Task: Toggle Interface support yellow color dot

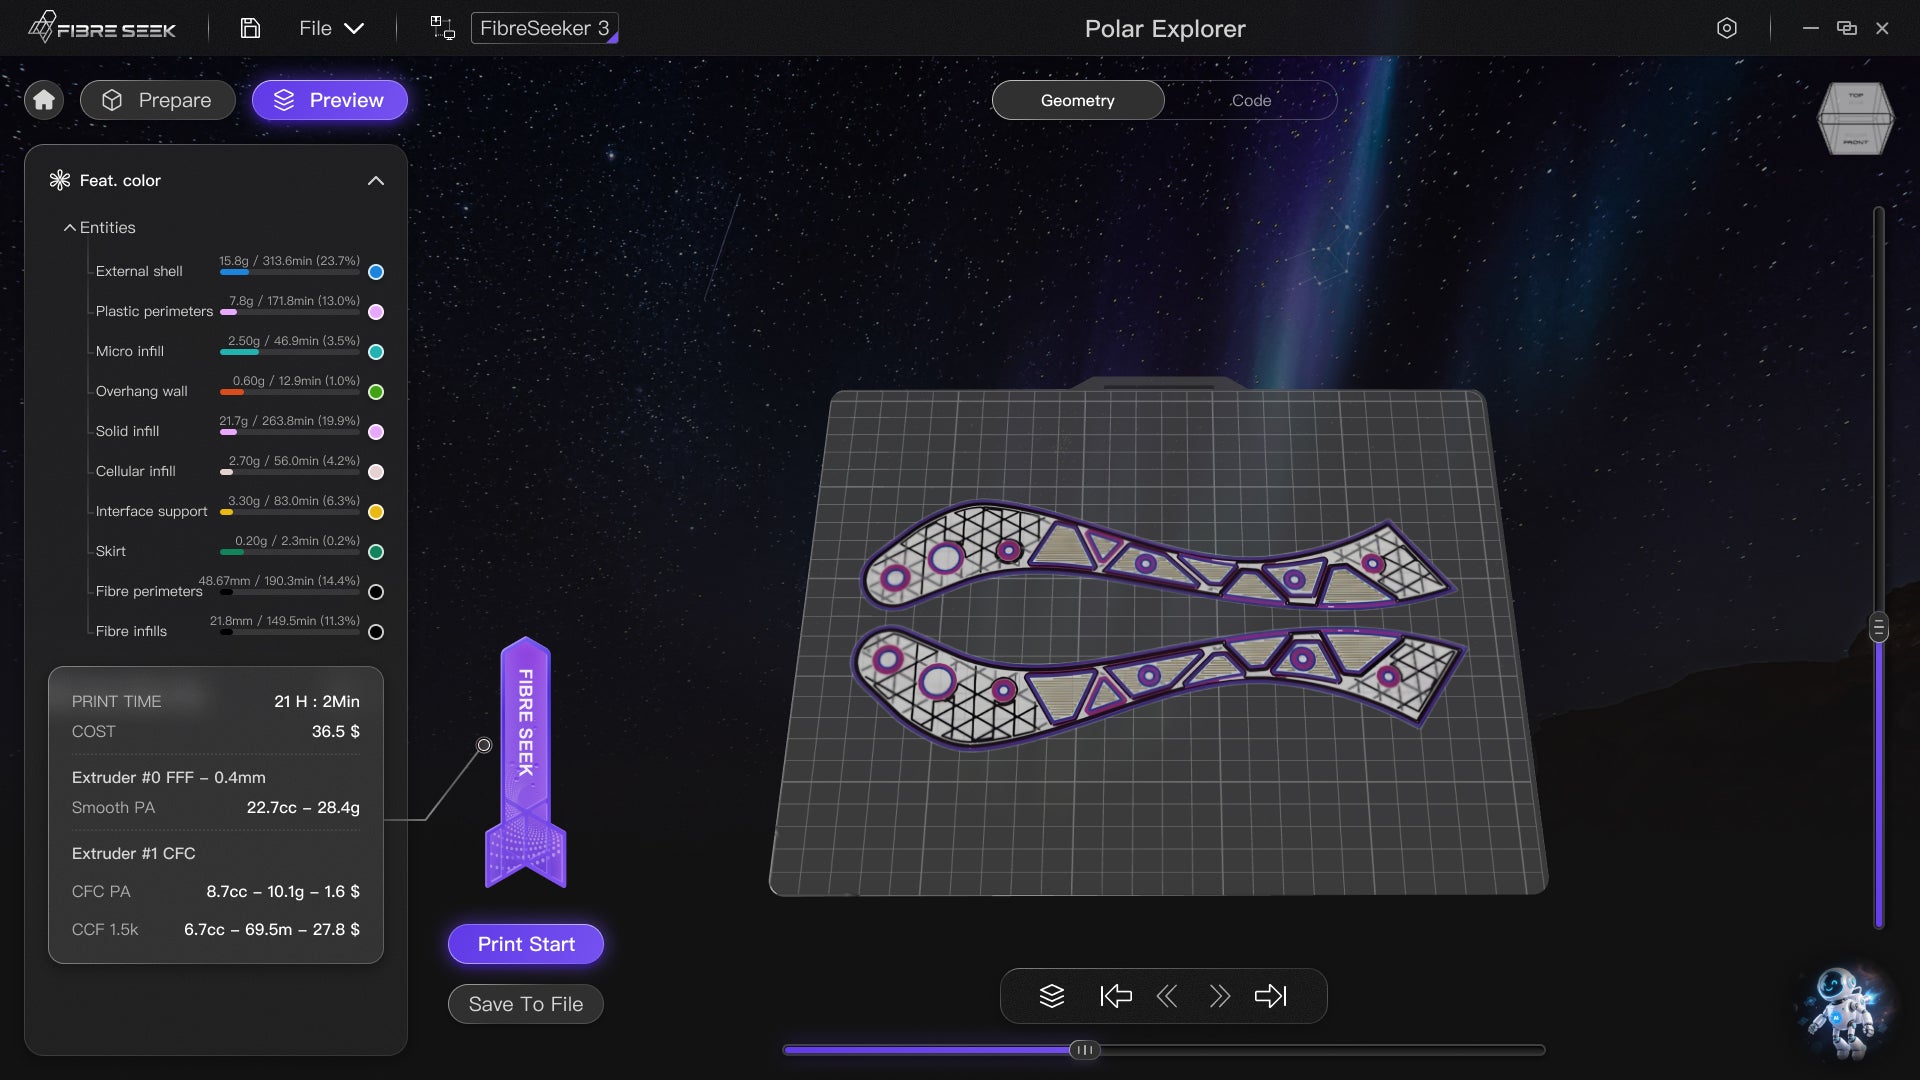Action: coord(376,512)
